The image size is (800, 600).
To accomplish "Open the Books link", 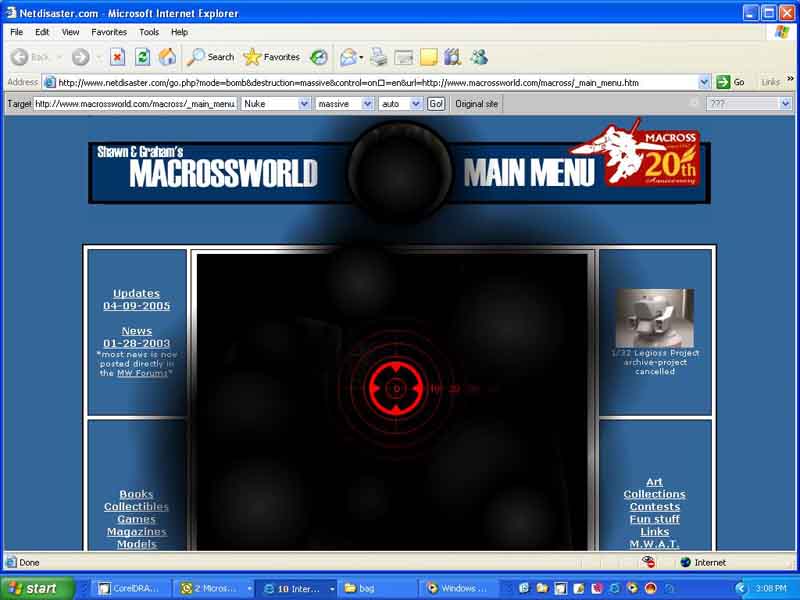I will coord(136,494).
